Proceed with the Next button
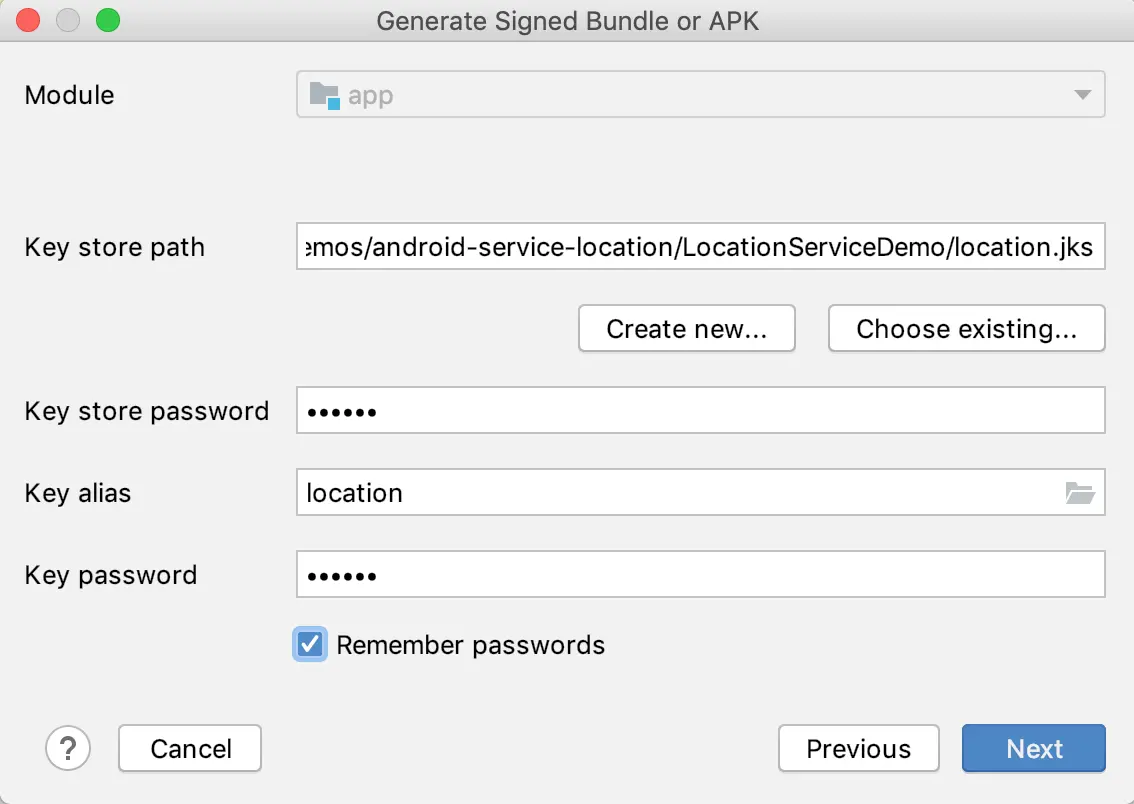This screenshot has width=1134, height=804. click(x=1033, y=748)
